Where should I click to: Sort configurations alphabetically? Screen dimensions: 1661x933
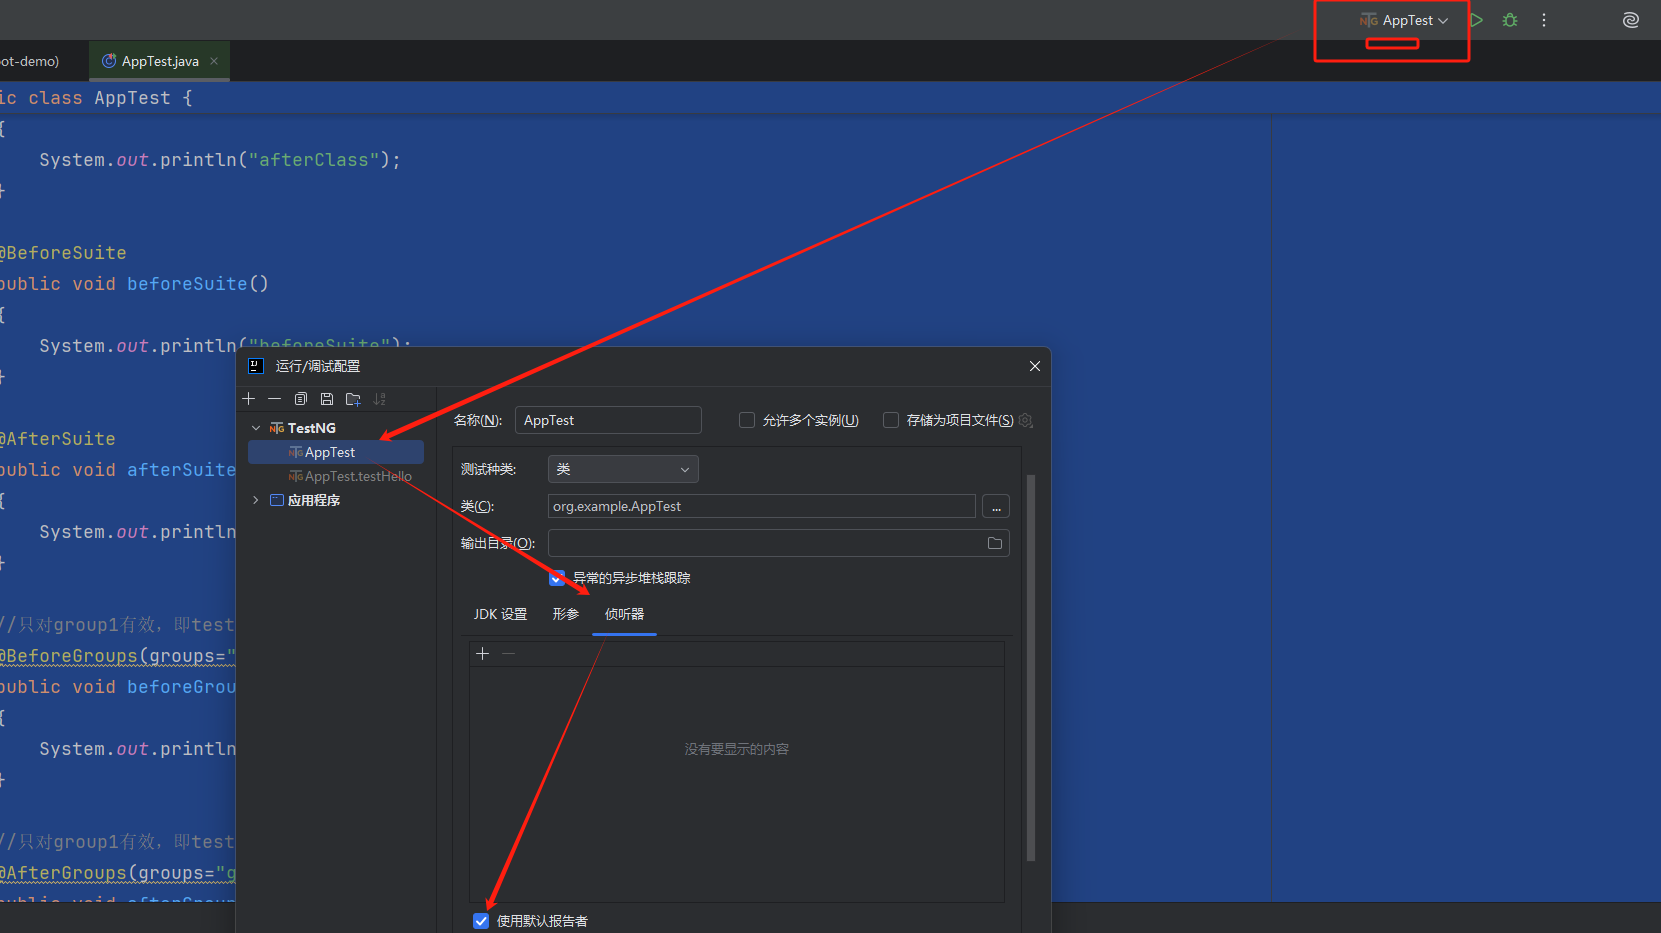(380, 399)
